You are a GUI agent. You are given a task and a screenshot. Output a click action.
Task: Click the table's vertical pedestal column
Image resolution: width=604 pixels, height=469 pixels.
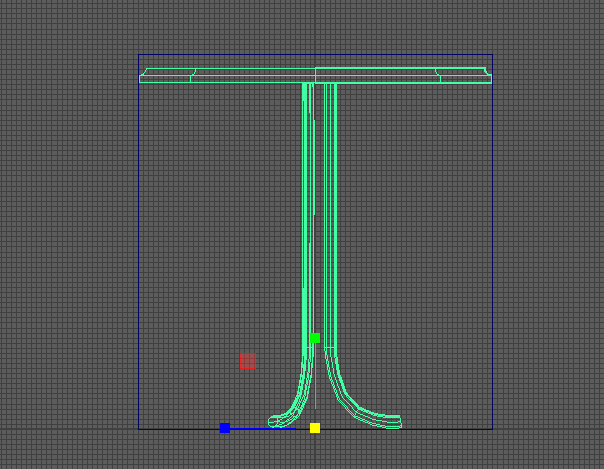tap(320, 220)
